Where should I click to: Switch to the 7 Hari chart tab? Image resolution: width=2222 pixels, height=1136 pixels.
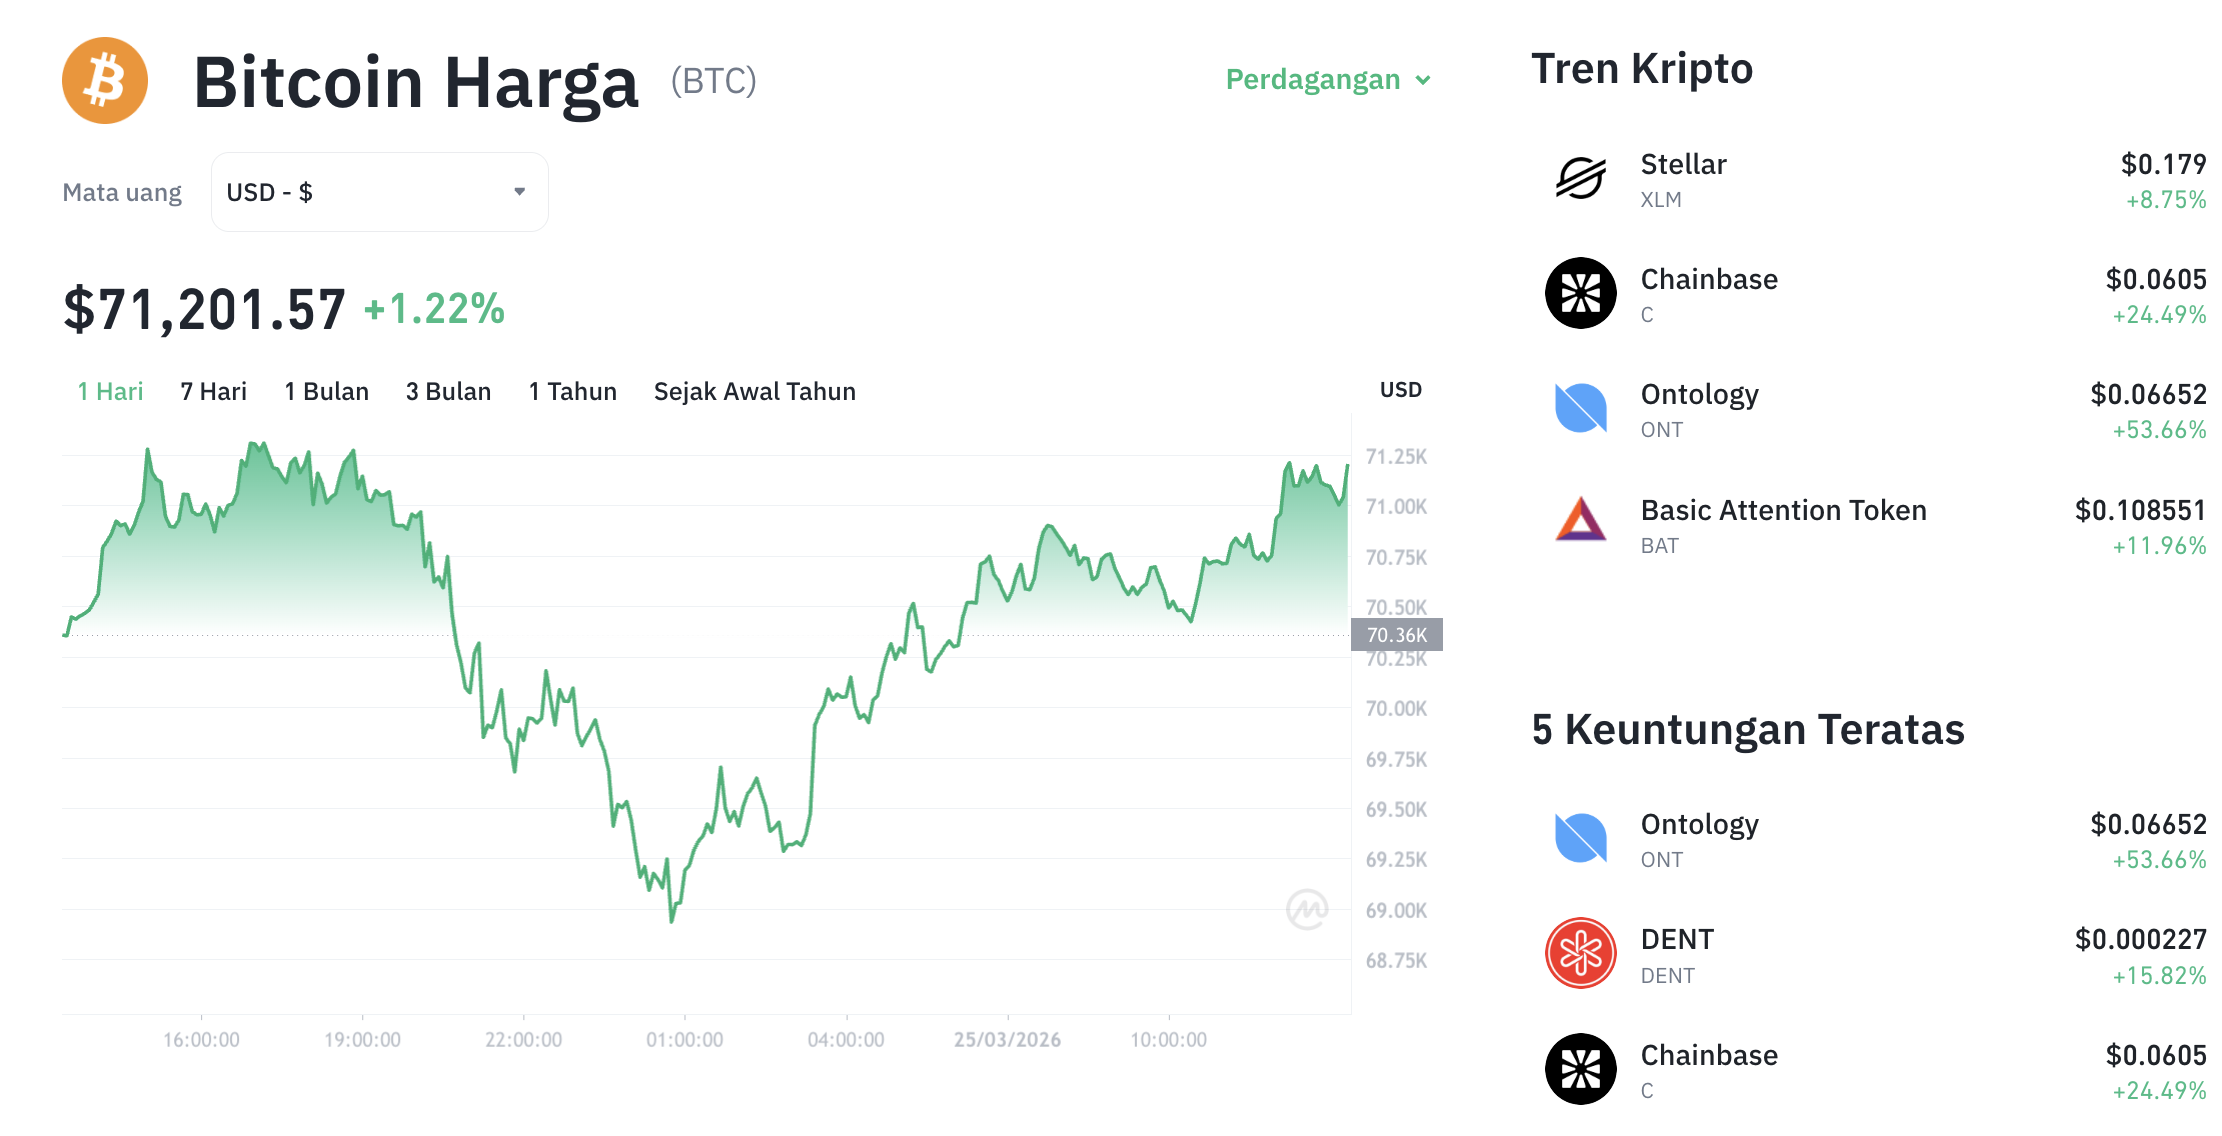pyautogui.click(x=212, y=391)
